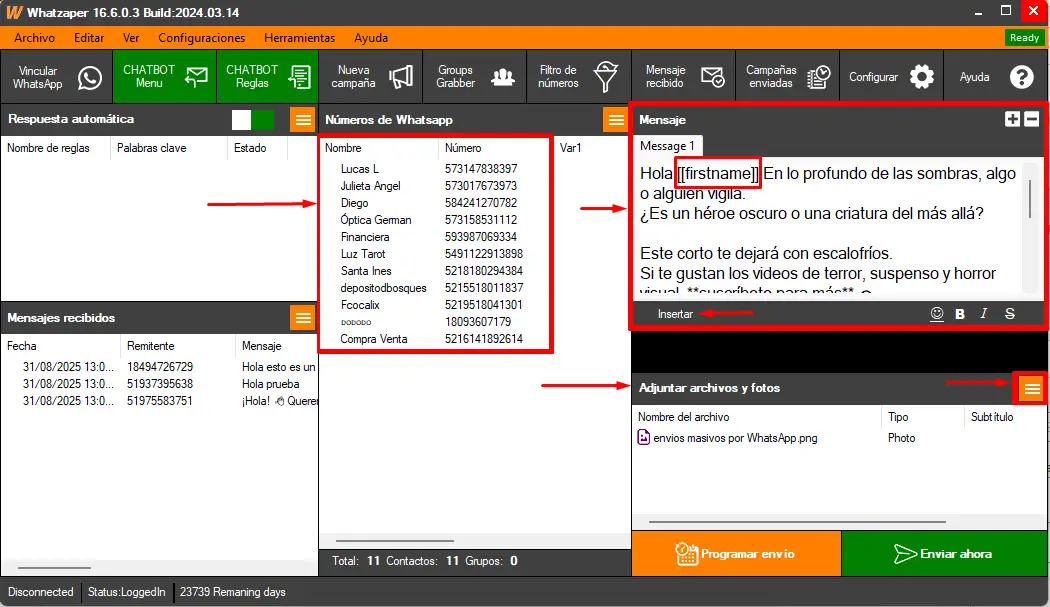
Task: Click the Configurar gear icon
Action: click(x=920, y=77)
